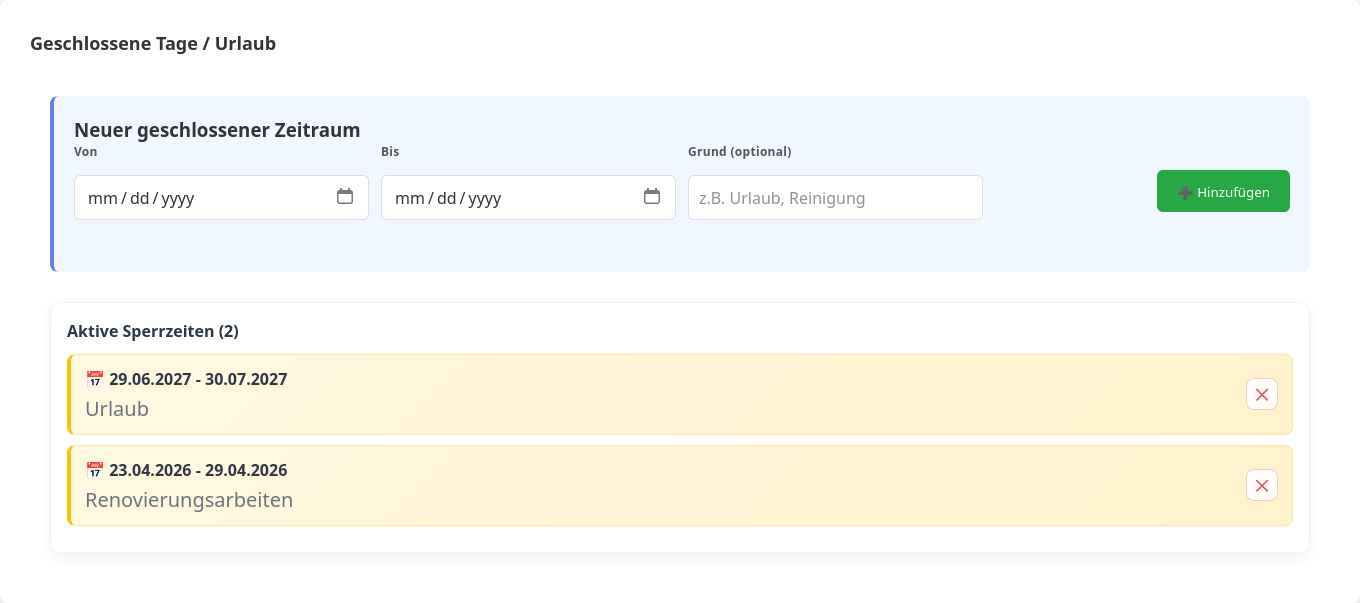Viewport: 1360px width, 603px height.
Task: Click the calendar icon beside 23.04.2026 - 29.04.2026
Action: coord(94,469)
